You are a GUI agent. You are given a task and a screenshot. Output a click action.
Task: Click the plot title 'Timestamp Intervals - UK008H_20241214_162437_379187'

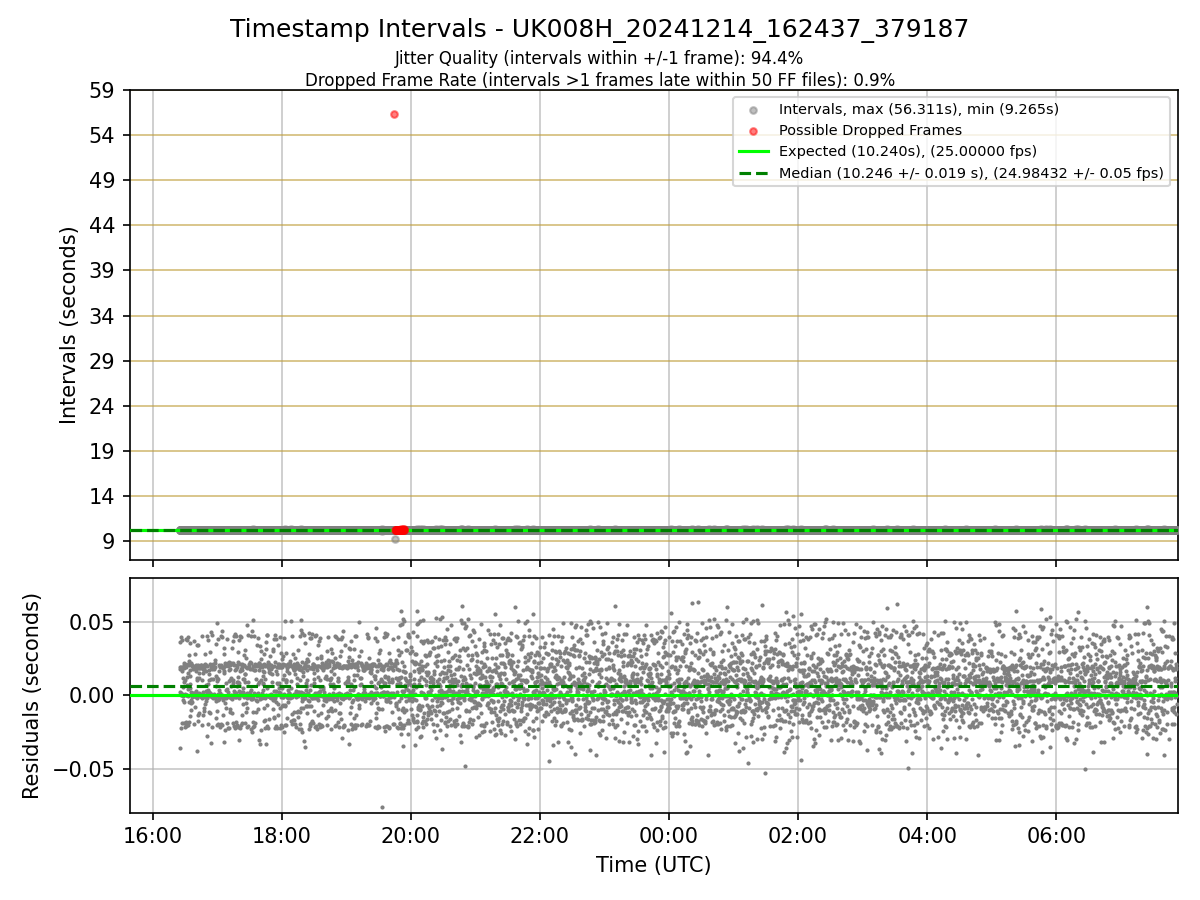pos(599,29)
